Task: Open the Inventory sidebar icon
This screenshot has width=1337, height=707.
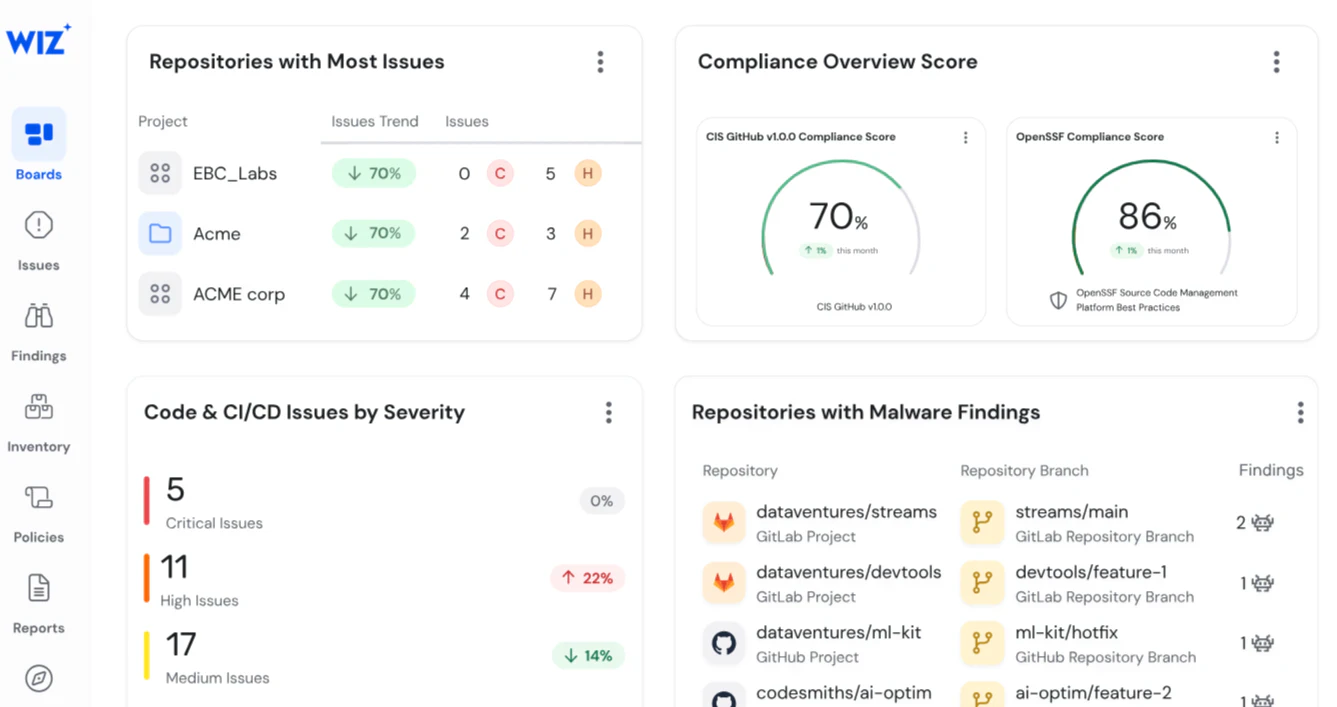Action: pyautogui.click(x=38, y=408)
